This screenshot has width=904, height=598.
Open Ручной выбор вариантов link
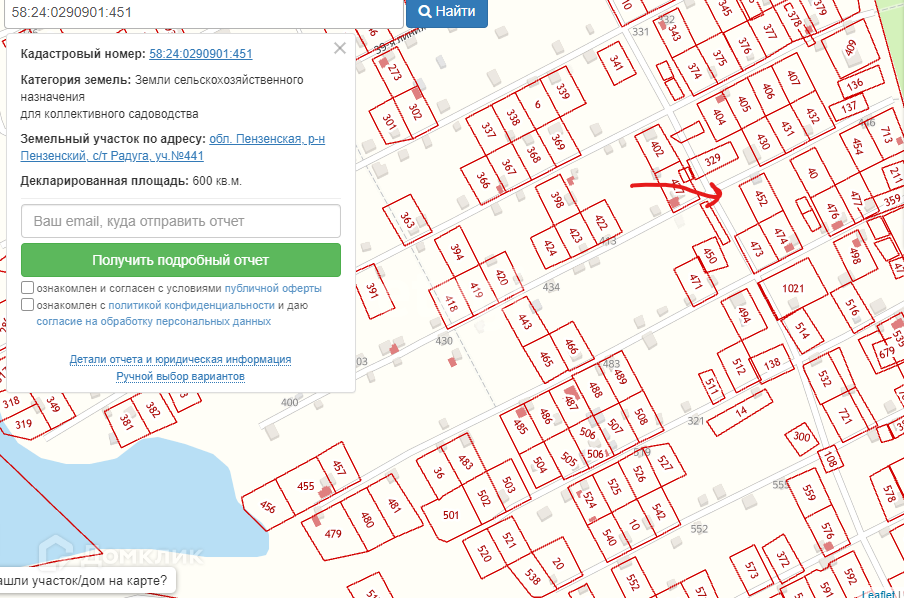(180, 376)
